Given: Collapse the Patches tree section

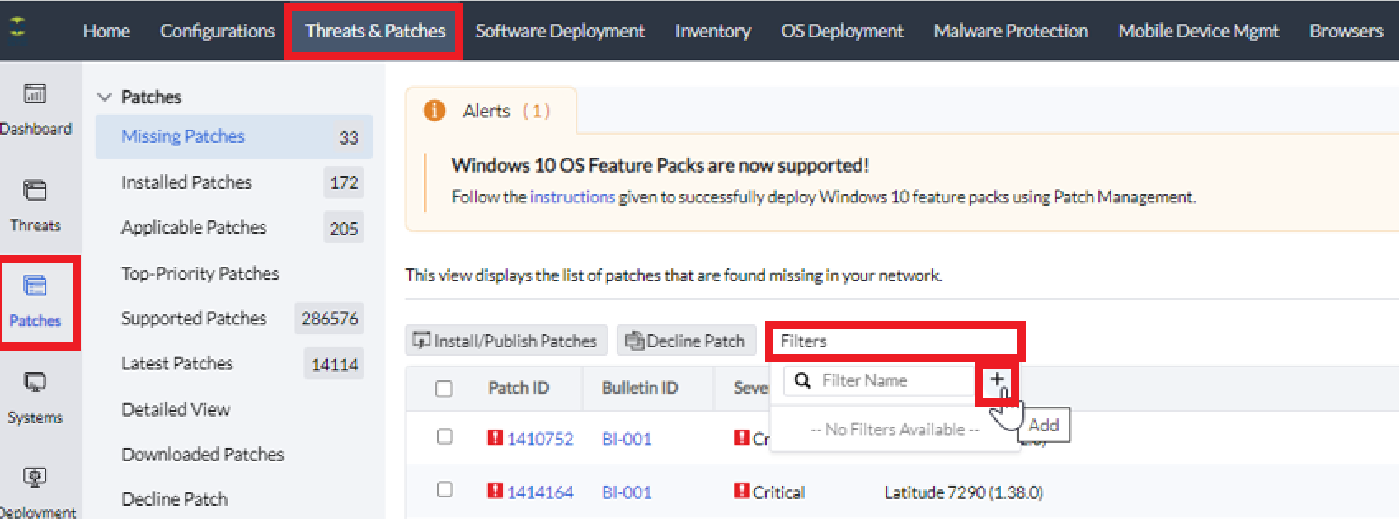Looking at the screenshot, I should 103,97.
